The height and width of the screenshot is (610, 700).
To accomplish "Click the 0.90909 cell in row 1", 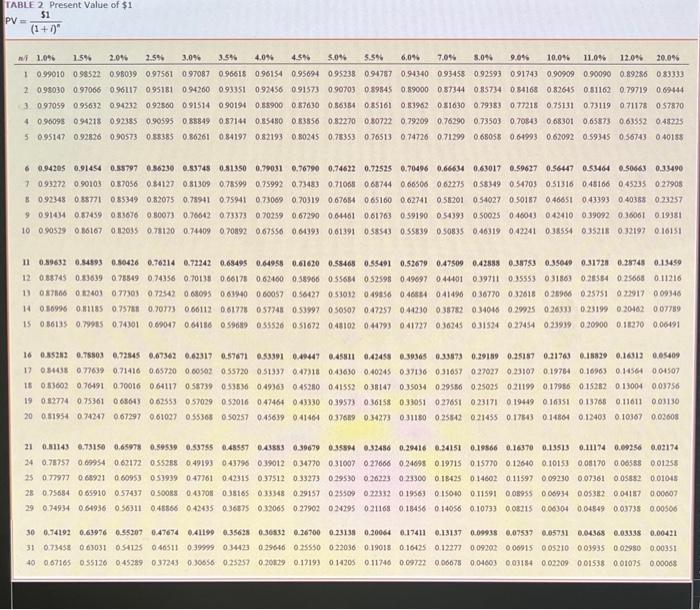I will coord(561,74).
